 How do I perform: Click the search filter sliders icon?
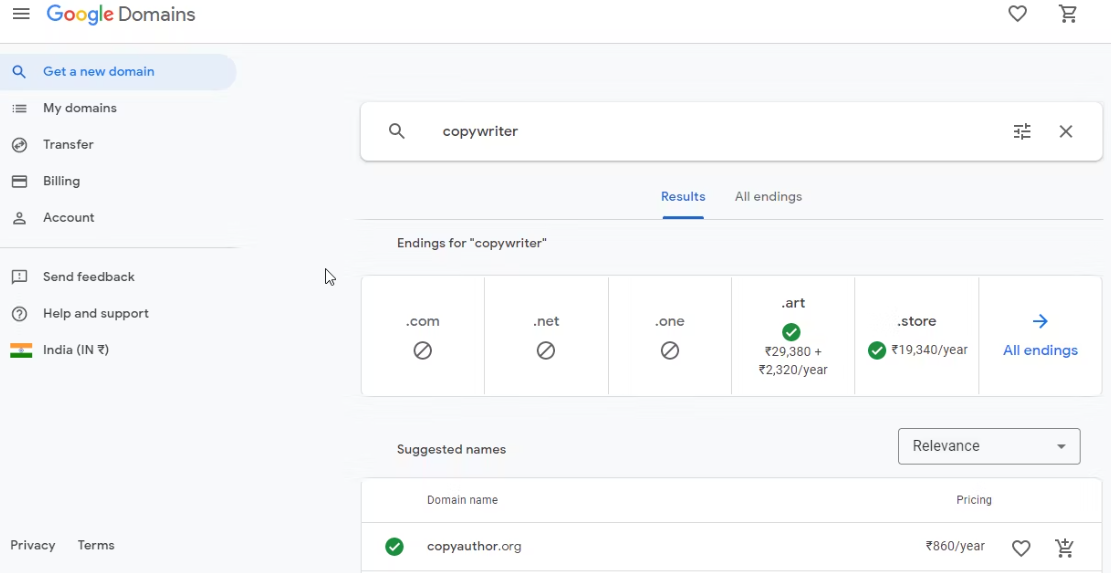pos(1022,131)
